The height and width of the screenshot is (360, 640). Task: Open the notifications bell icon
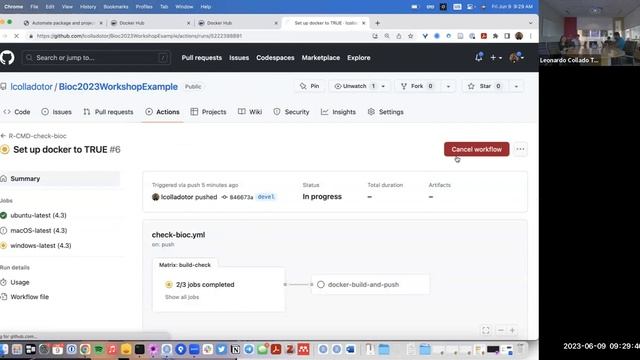point(479,57)
